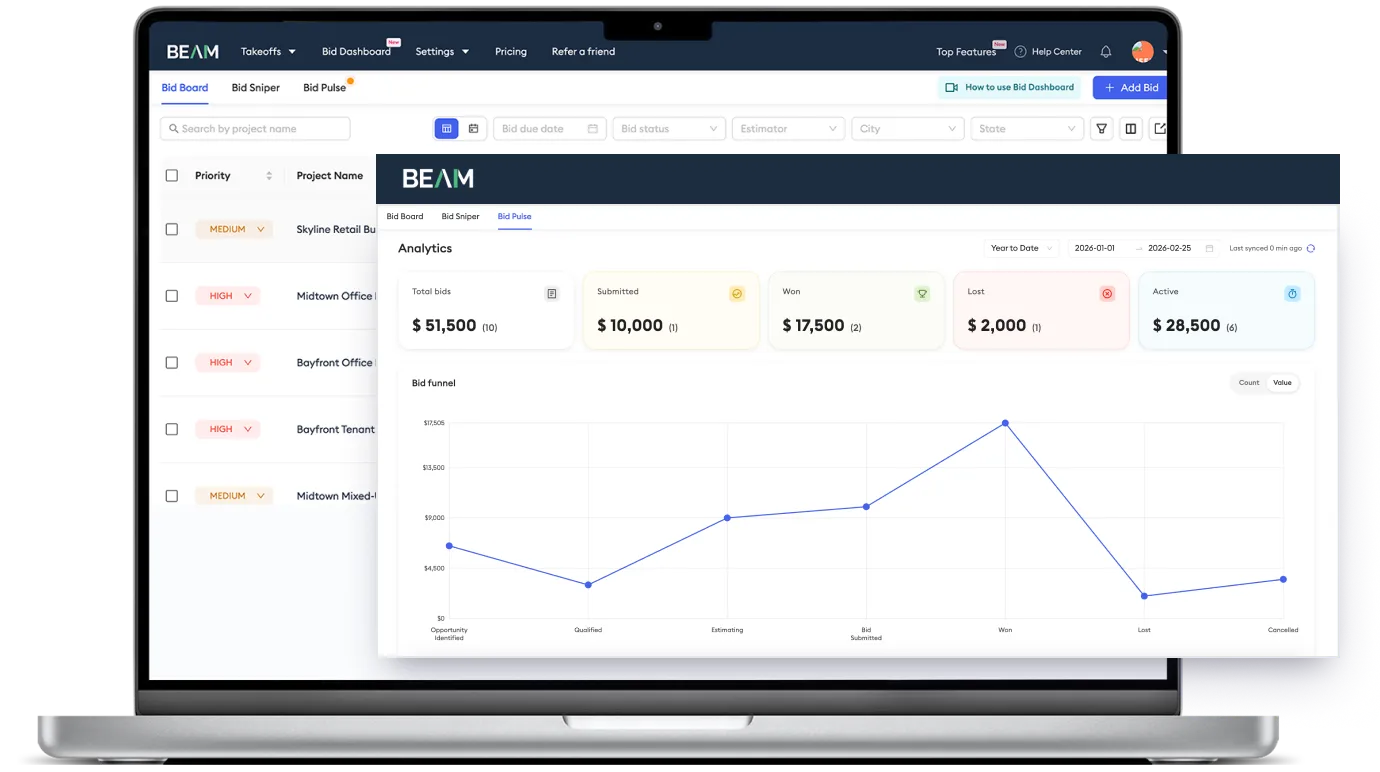Screen dimensions: 1380x772
Task: Select Bid Sniper tab in the back window
Action: (256, 88)
